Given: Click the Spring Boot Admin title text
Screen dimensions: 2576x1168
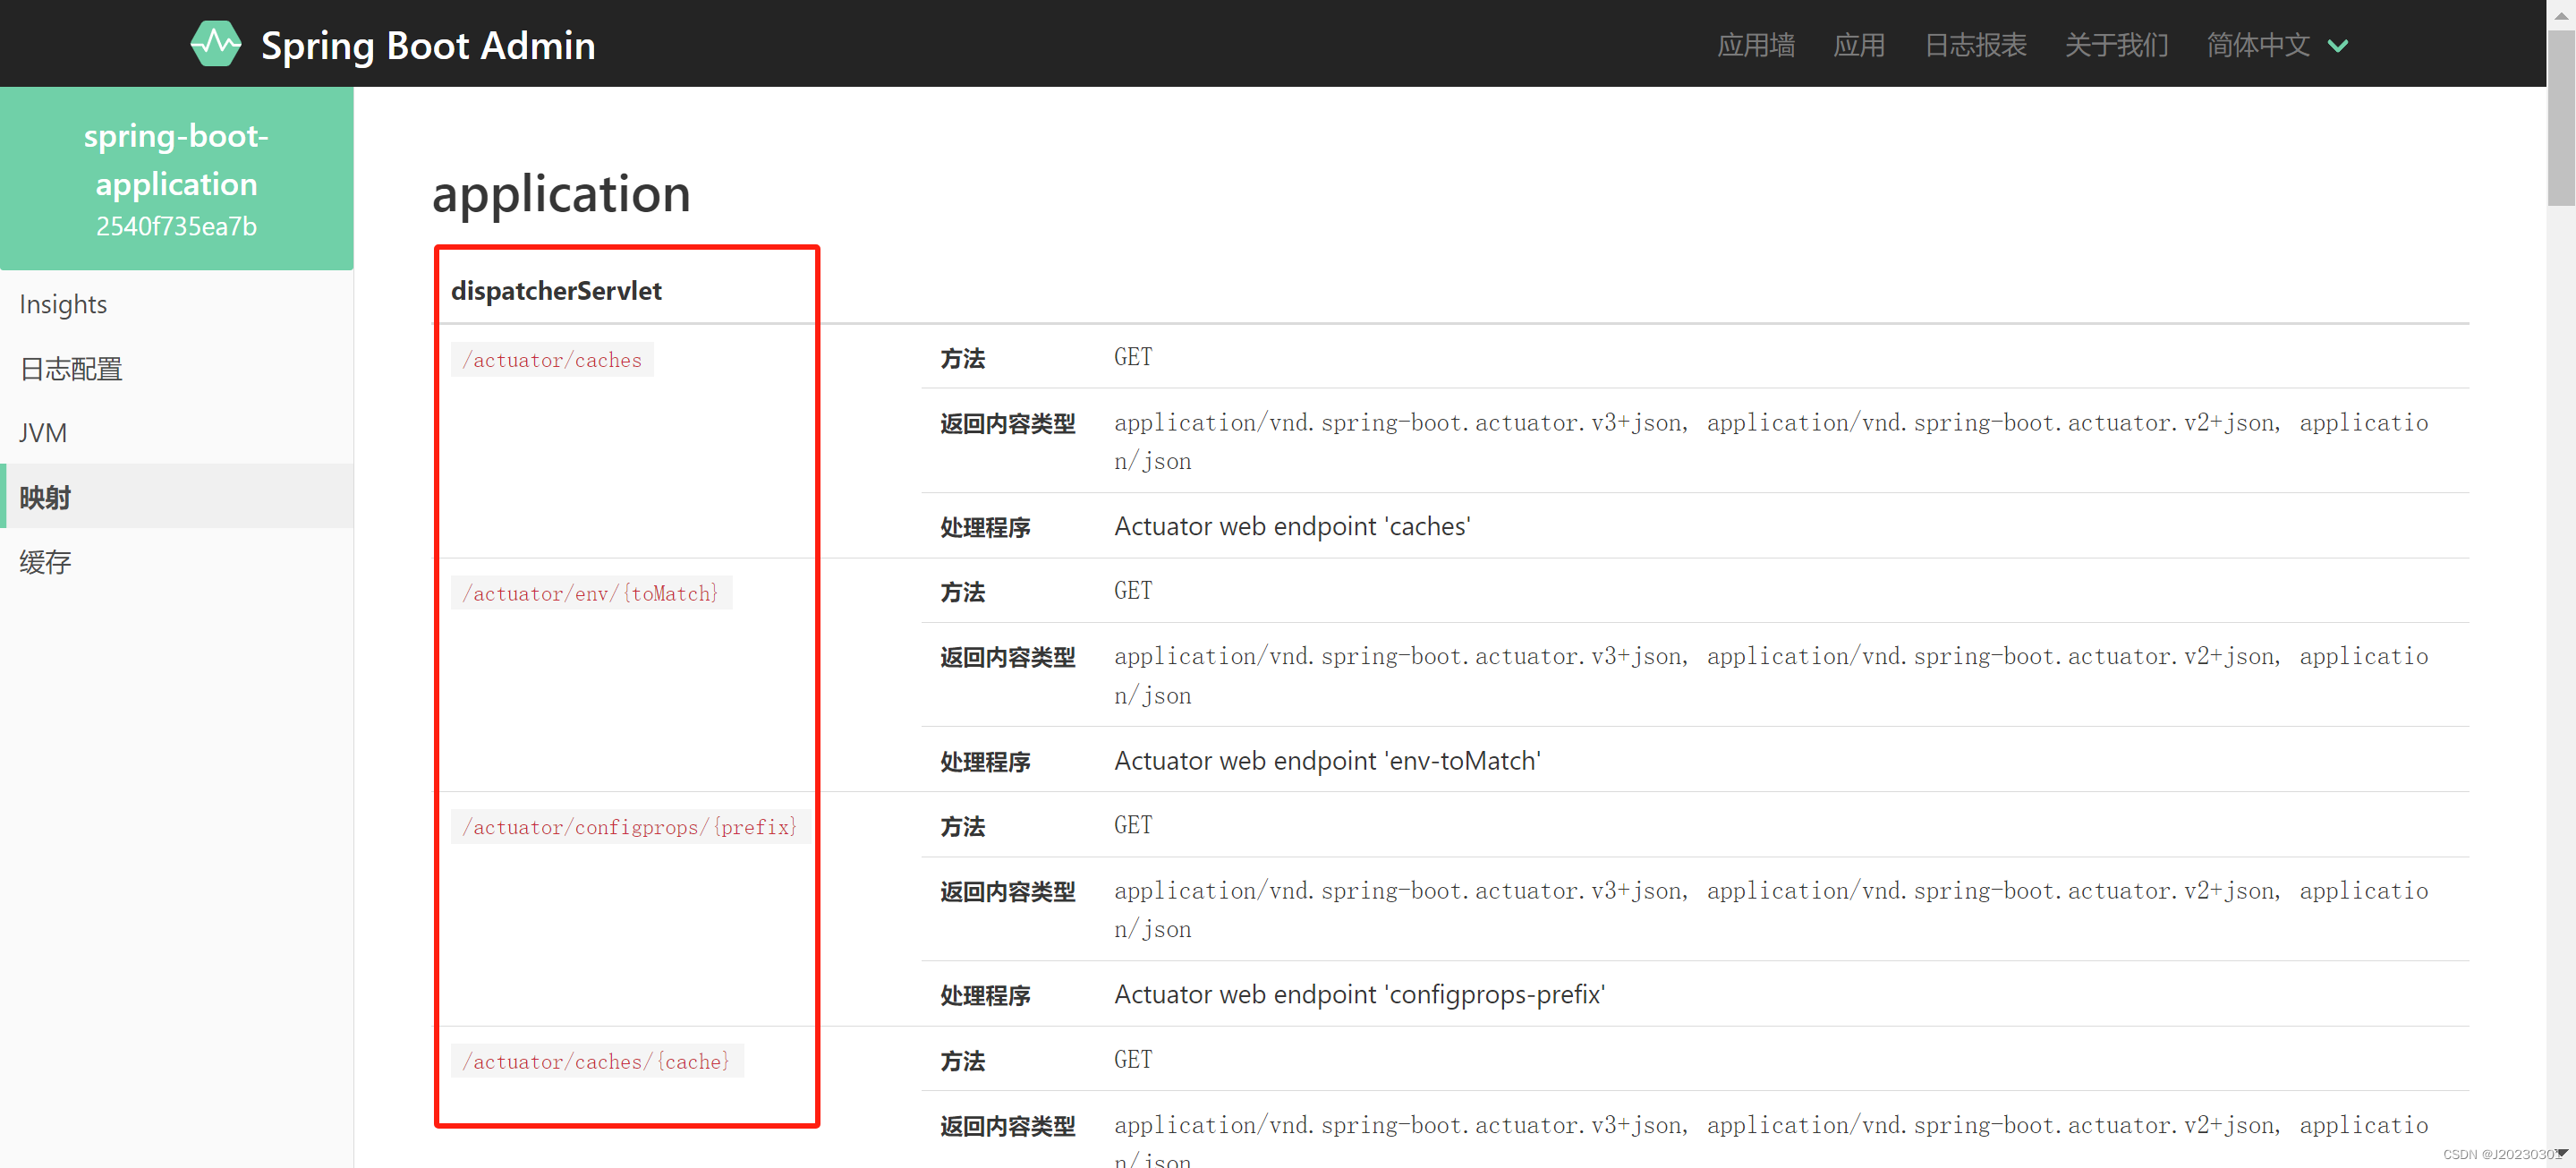Looking at the screenshot, I should (427, 45).
